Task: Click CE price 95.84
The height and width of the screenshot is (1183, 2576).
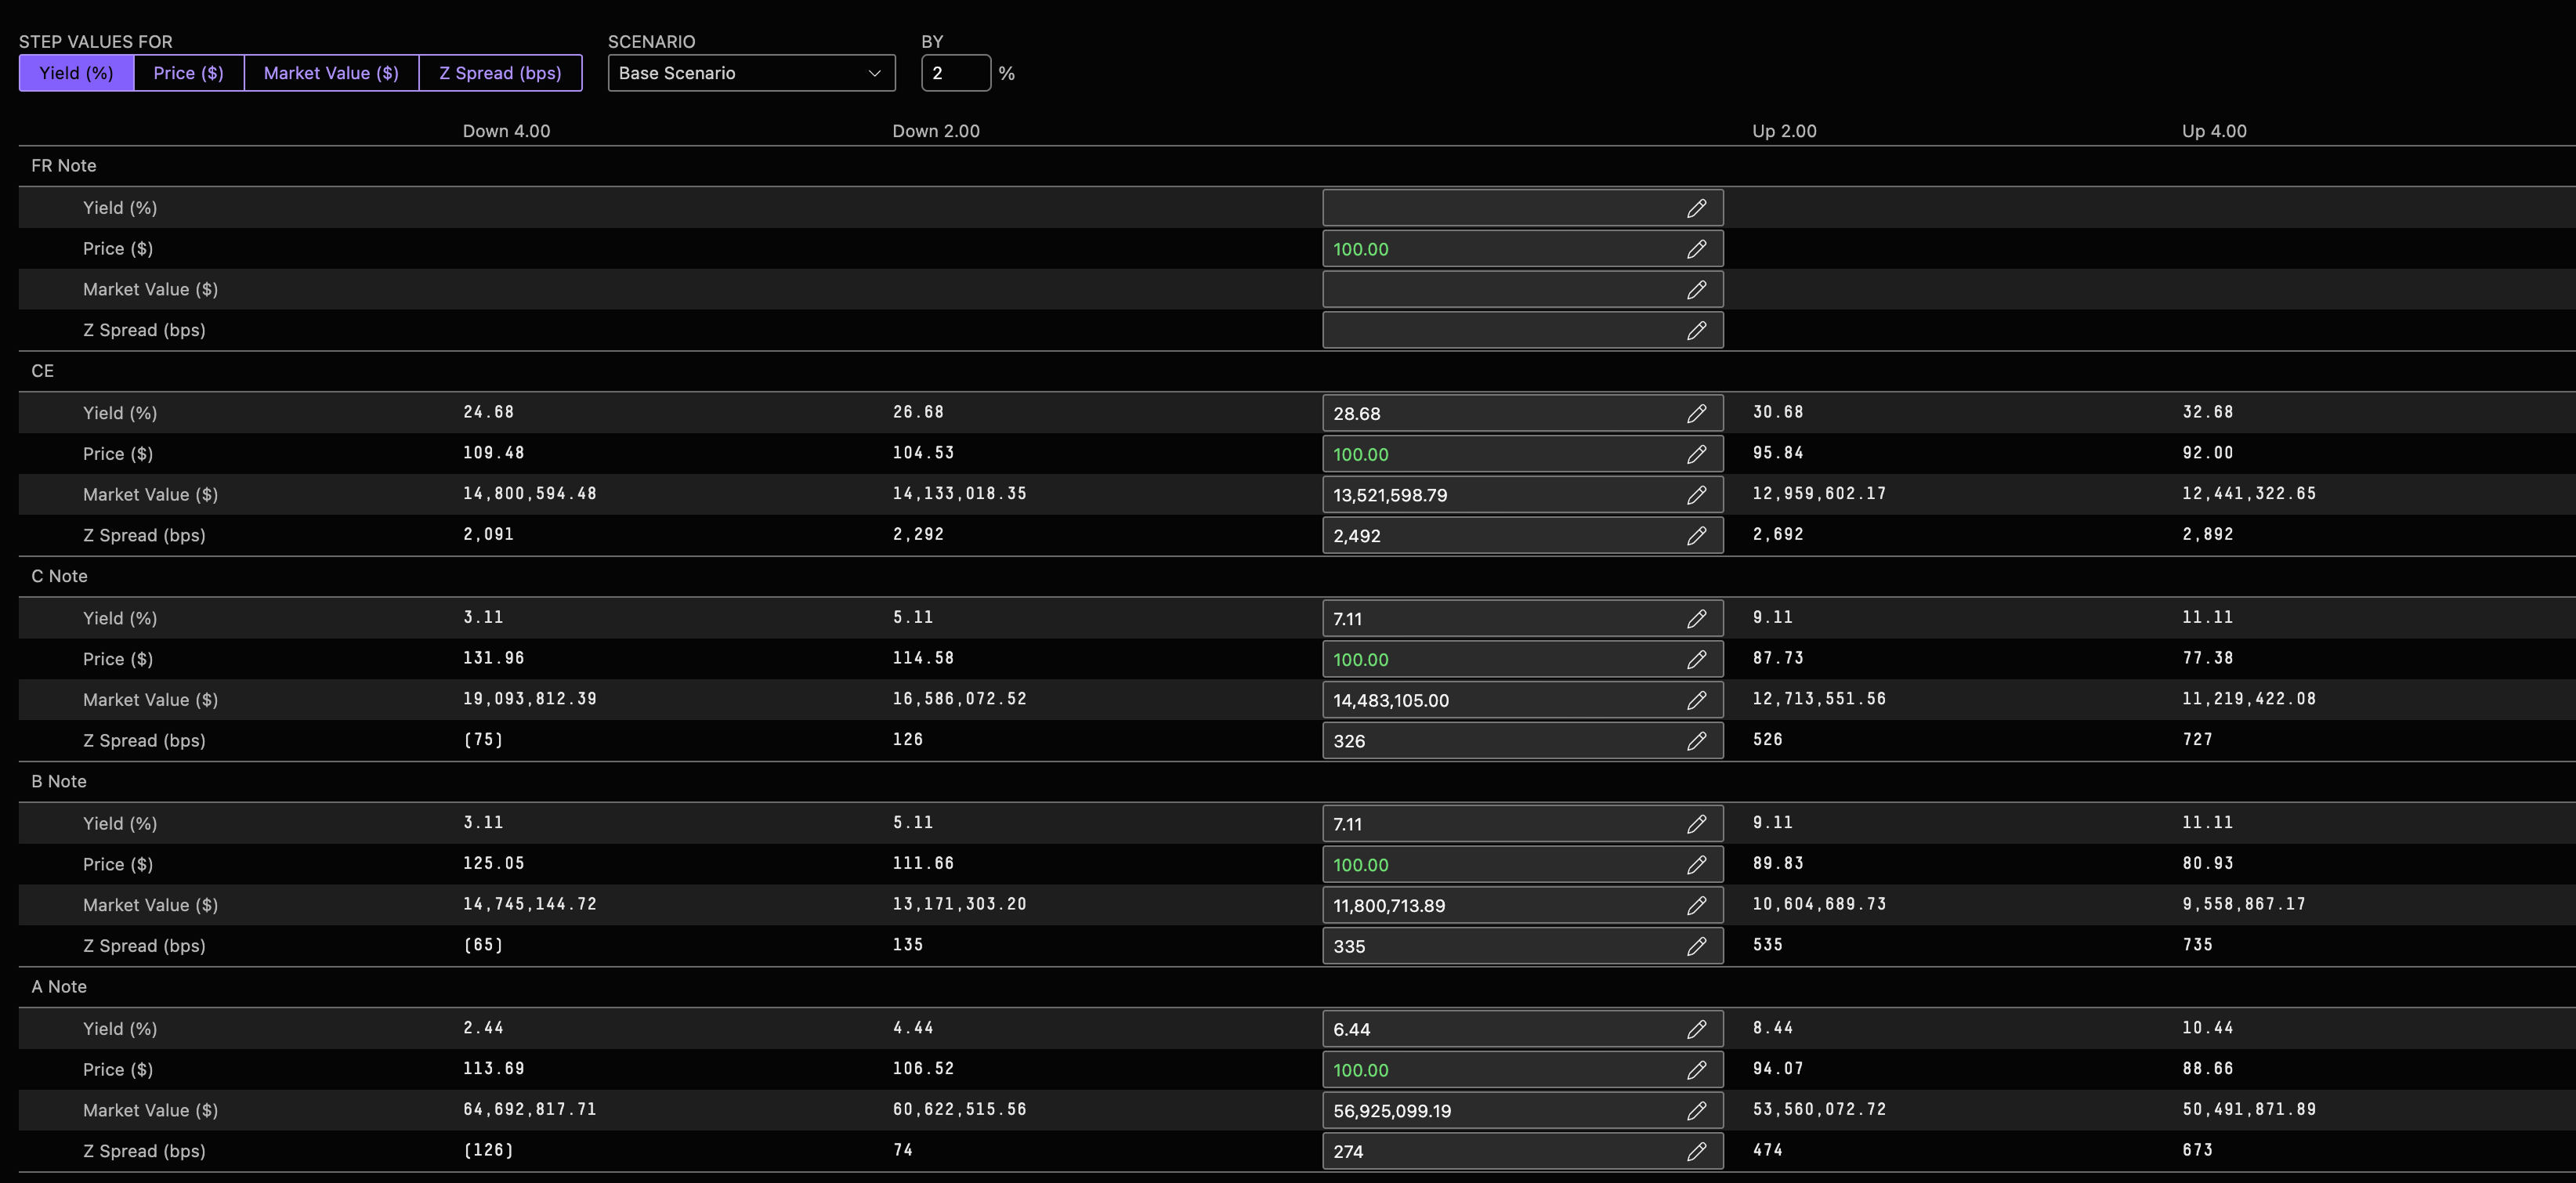Action: click(1778, 453)
